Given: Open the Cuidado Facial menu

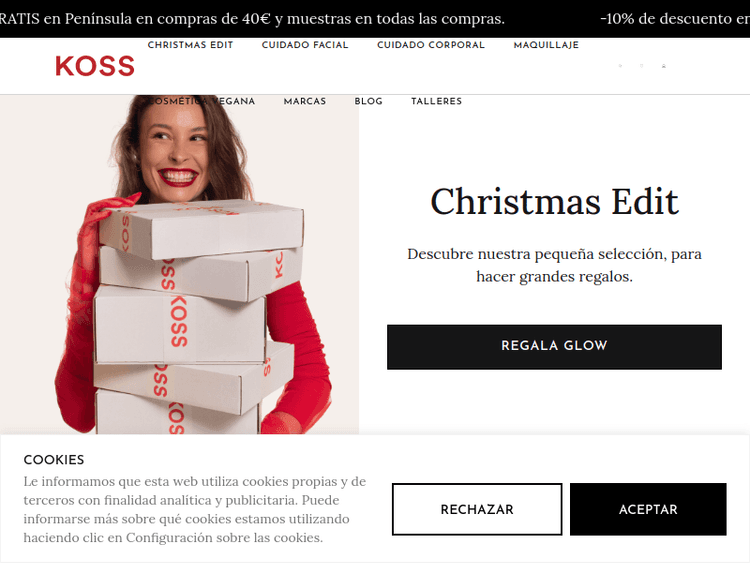Looking at the screenshot, I should (x=305, y=45).
